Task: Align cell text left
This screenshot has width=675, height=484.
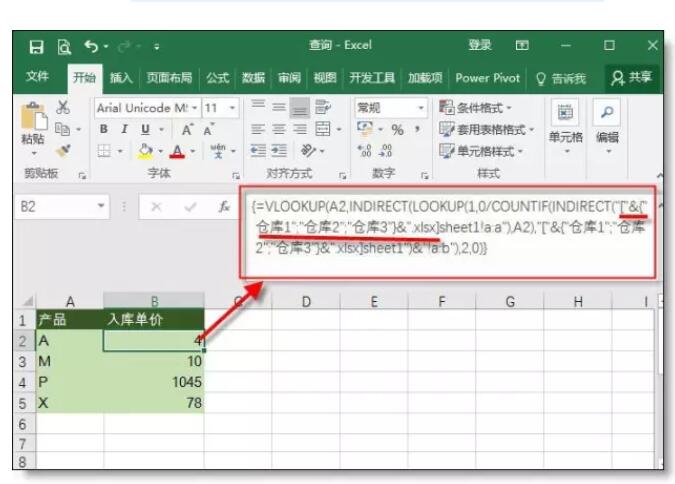Action: [258, 129]
